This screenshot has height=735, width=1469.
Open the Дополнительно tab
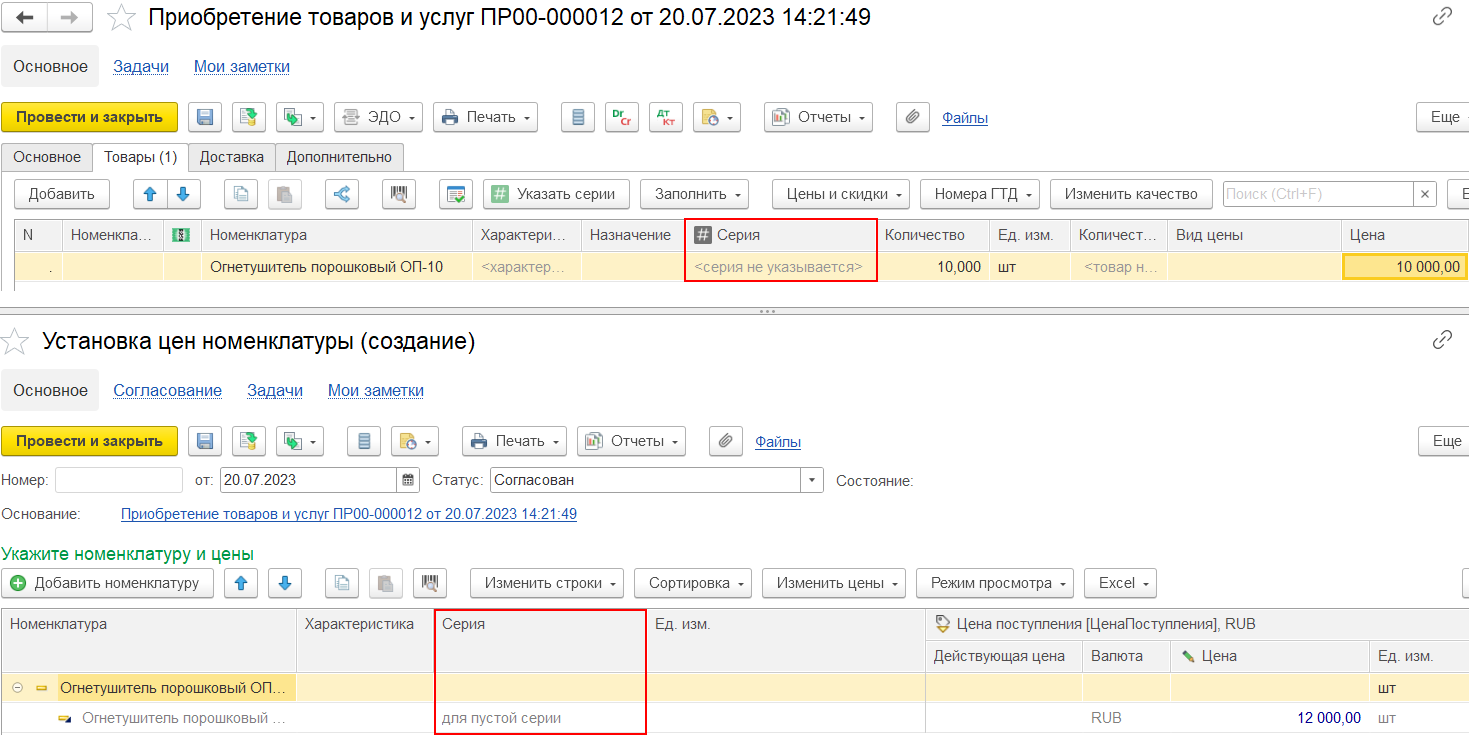(x=339, y=157)
